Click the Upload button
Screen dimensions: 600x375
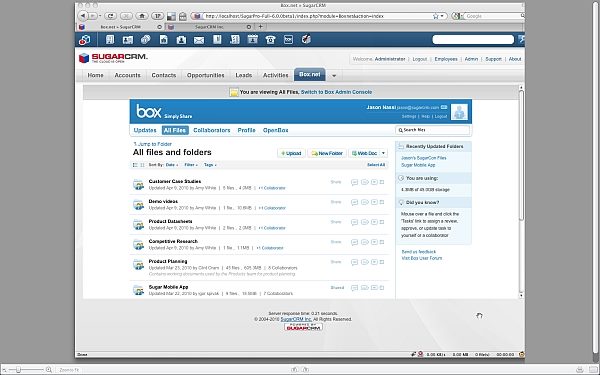point(291,153)
